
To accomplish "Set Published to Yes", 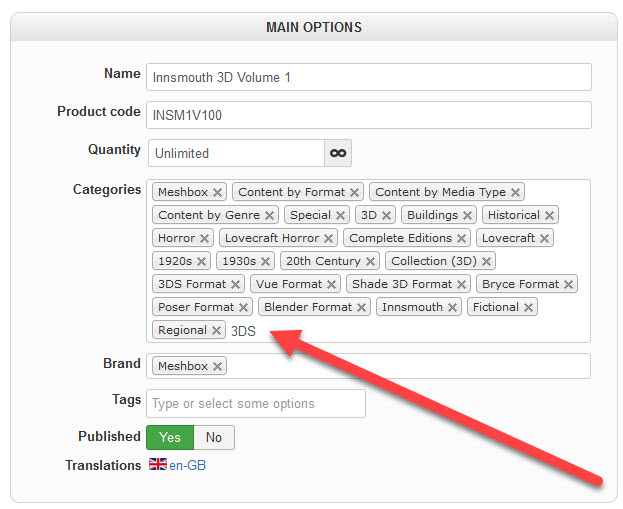I will (x=170, y=437).
